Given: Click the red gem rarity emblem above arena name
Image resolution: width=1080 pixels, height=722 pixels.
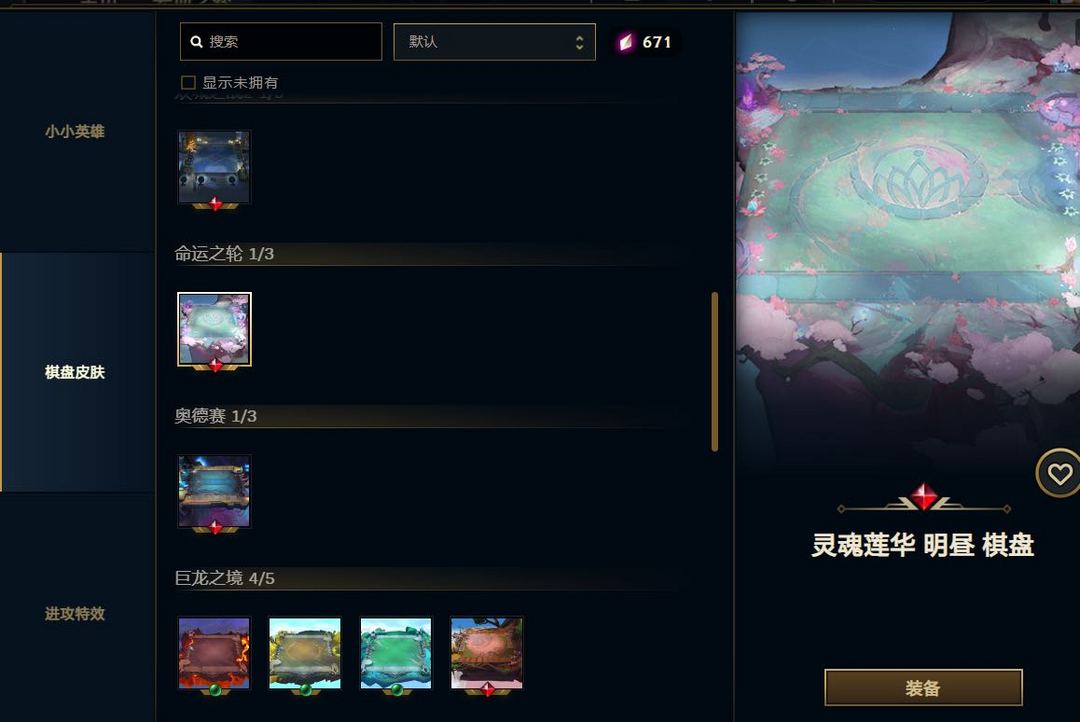Looking at the screenshot, I should pyautogui.click(x=924, y=497).
